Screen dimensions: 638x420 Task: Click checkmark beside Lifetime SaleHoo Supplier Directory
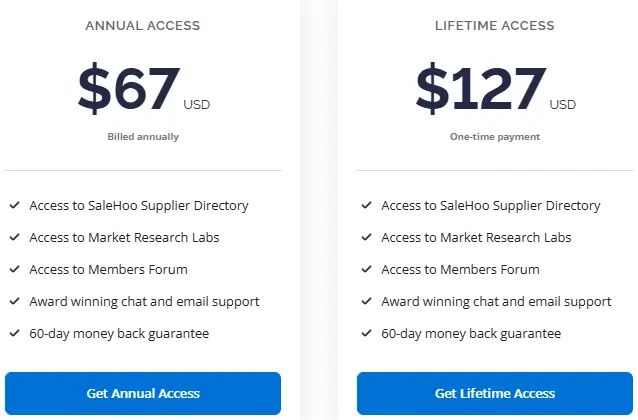click(366, 206)
